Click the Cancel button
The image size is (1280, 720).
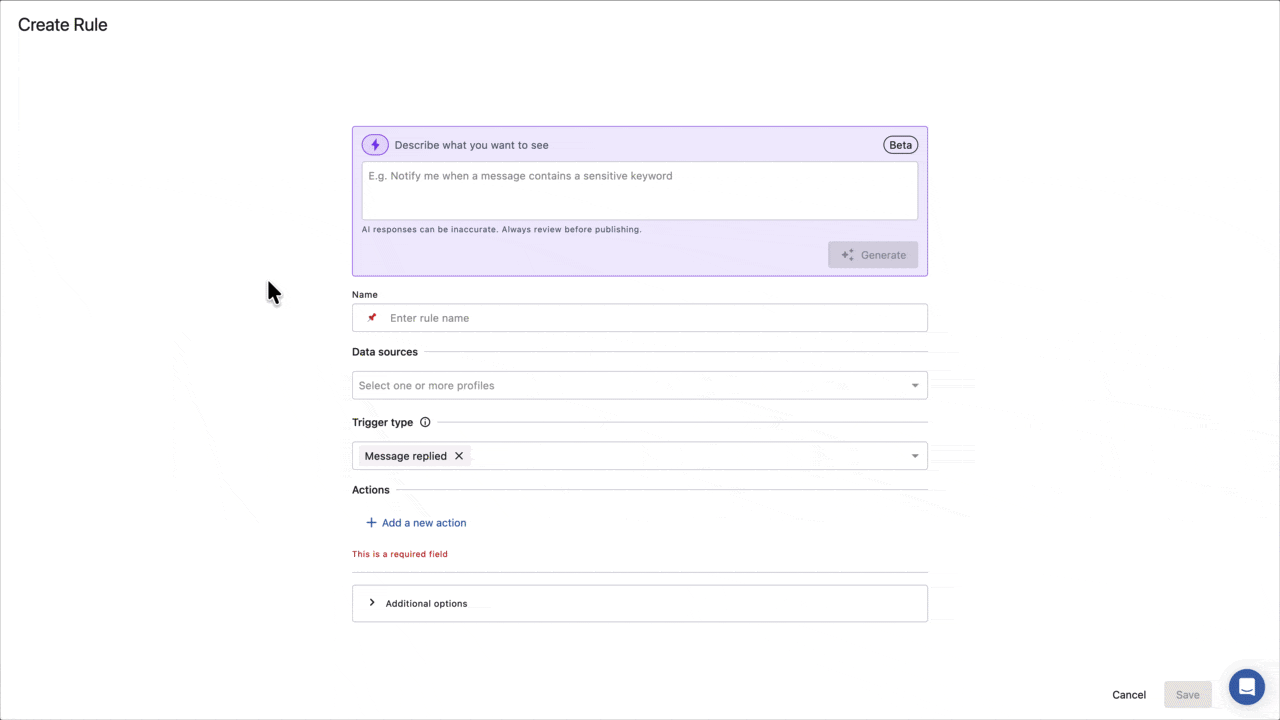pos(1128,694)
